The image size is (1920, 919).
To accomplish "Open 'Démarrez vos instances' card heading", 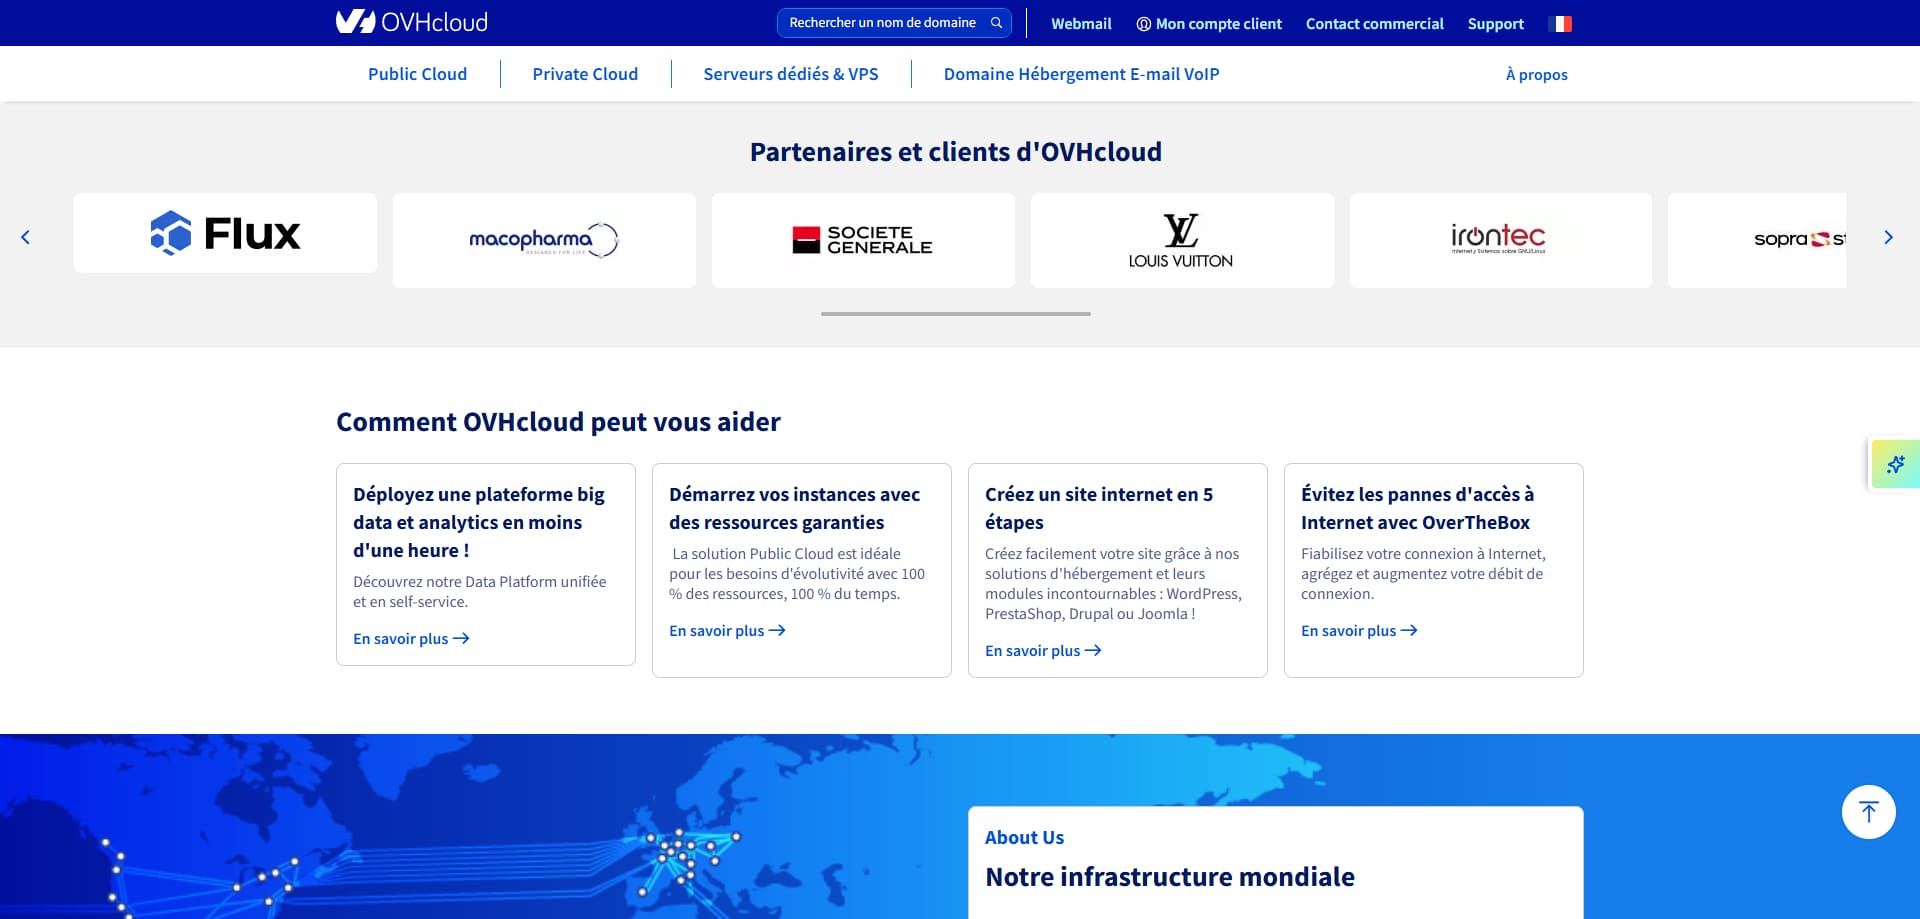I will (794, 508).
